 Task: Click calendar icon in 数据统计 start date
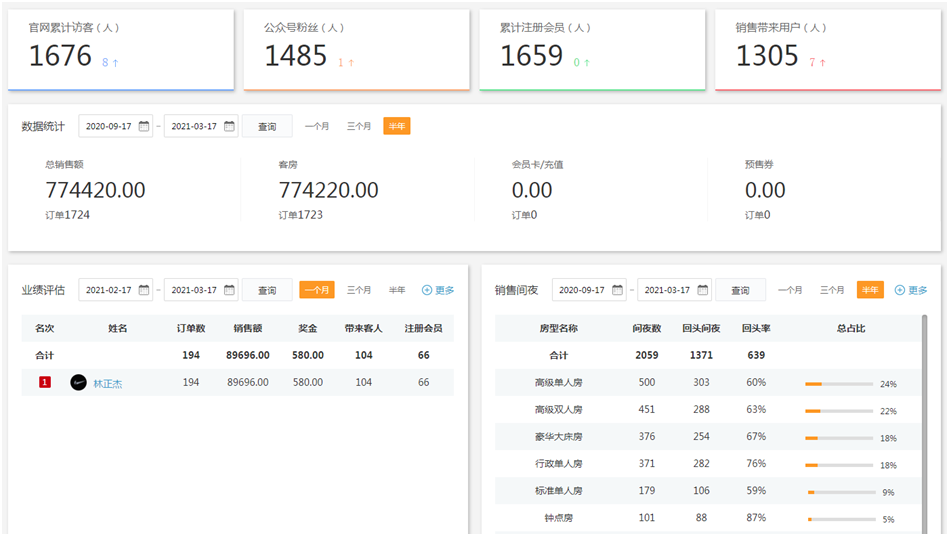point(144,127)
